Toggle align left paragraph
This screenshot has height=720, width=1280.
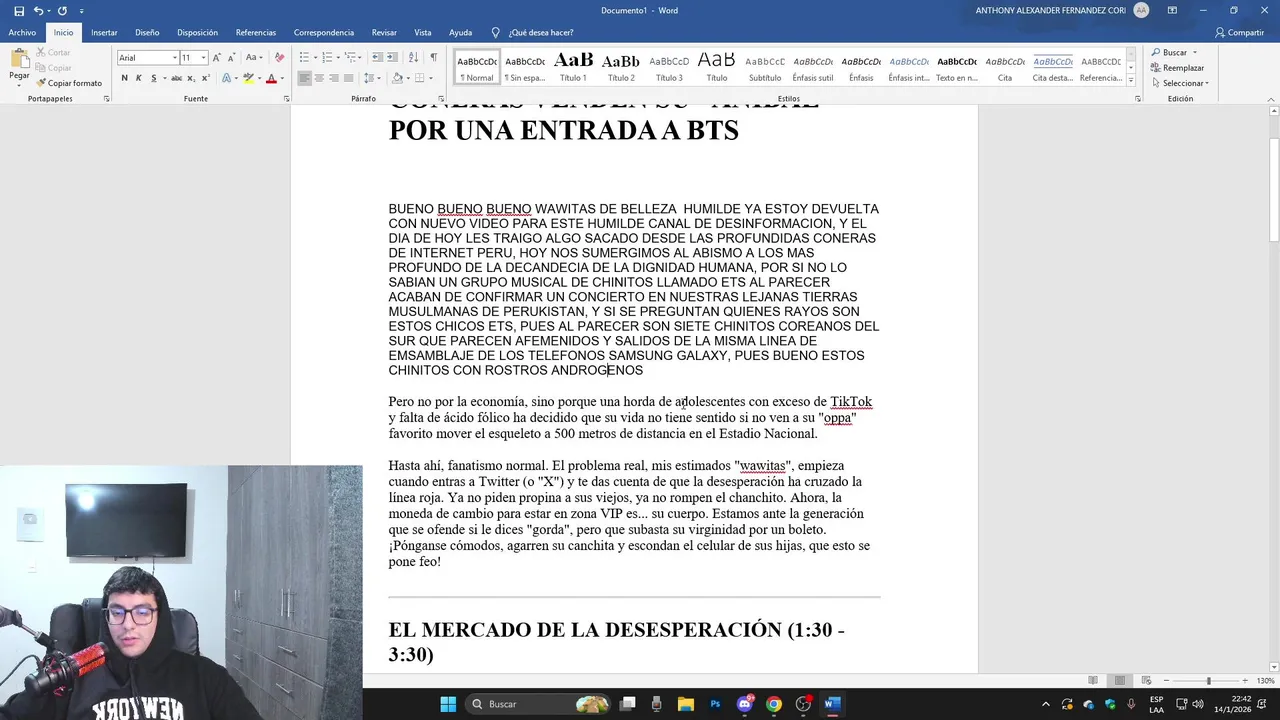point(304,78)
